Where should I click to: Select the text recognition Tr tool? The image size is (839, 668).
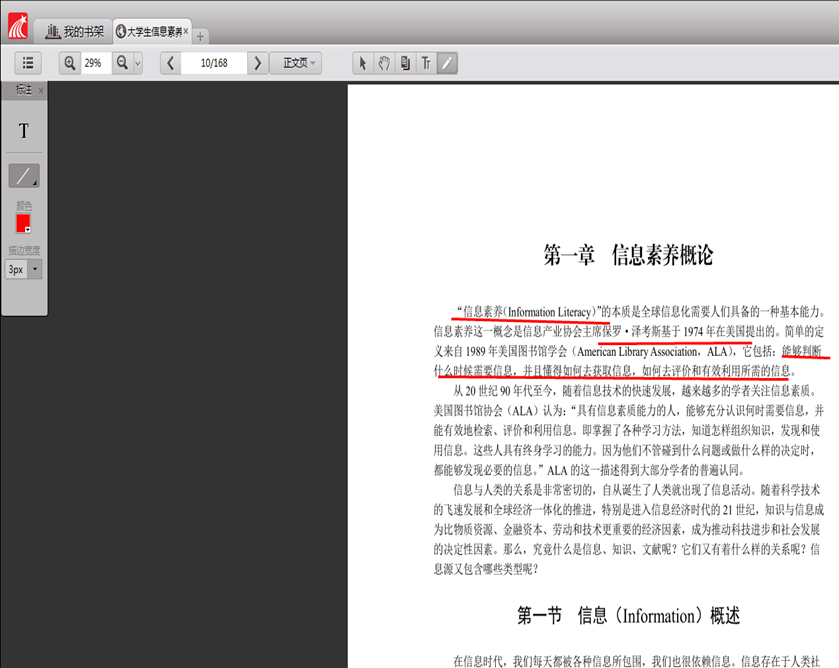coord(426,63)
